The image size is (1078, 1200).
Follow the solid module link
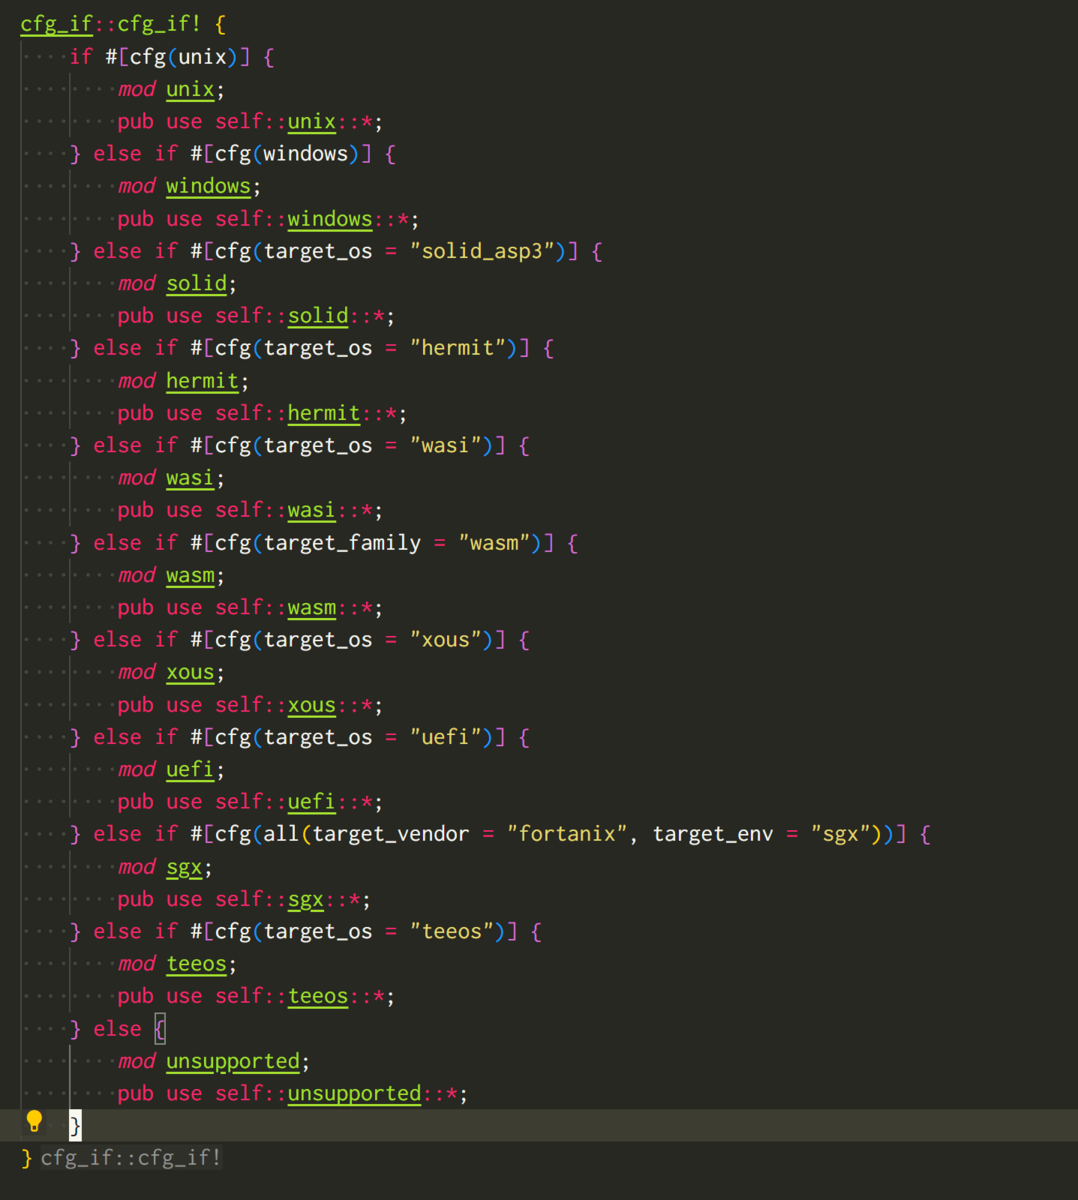click(x=196, y=283)
